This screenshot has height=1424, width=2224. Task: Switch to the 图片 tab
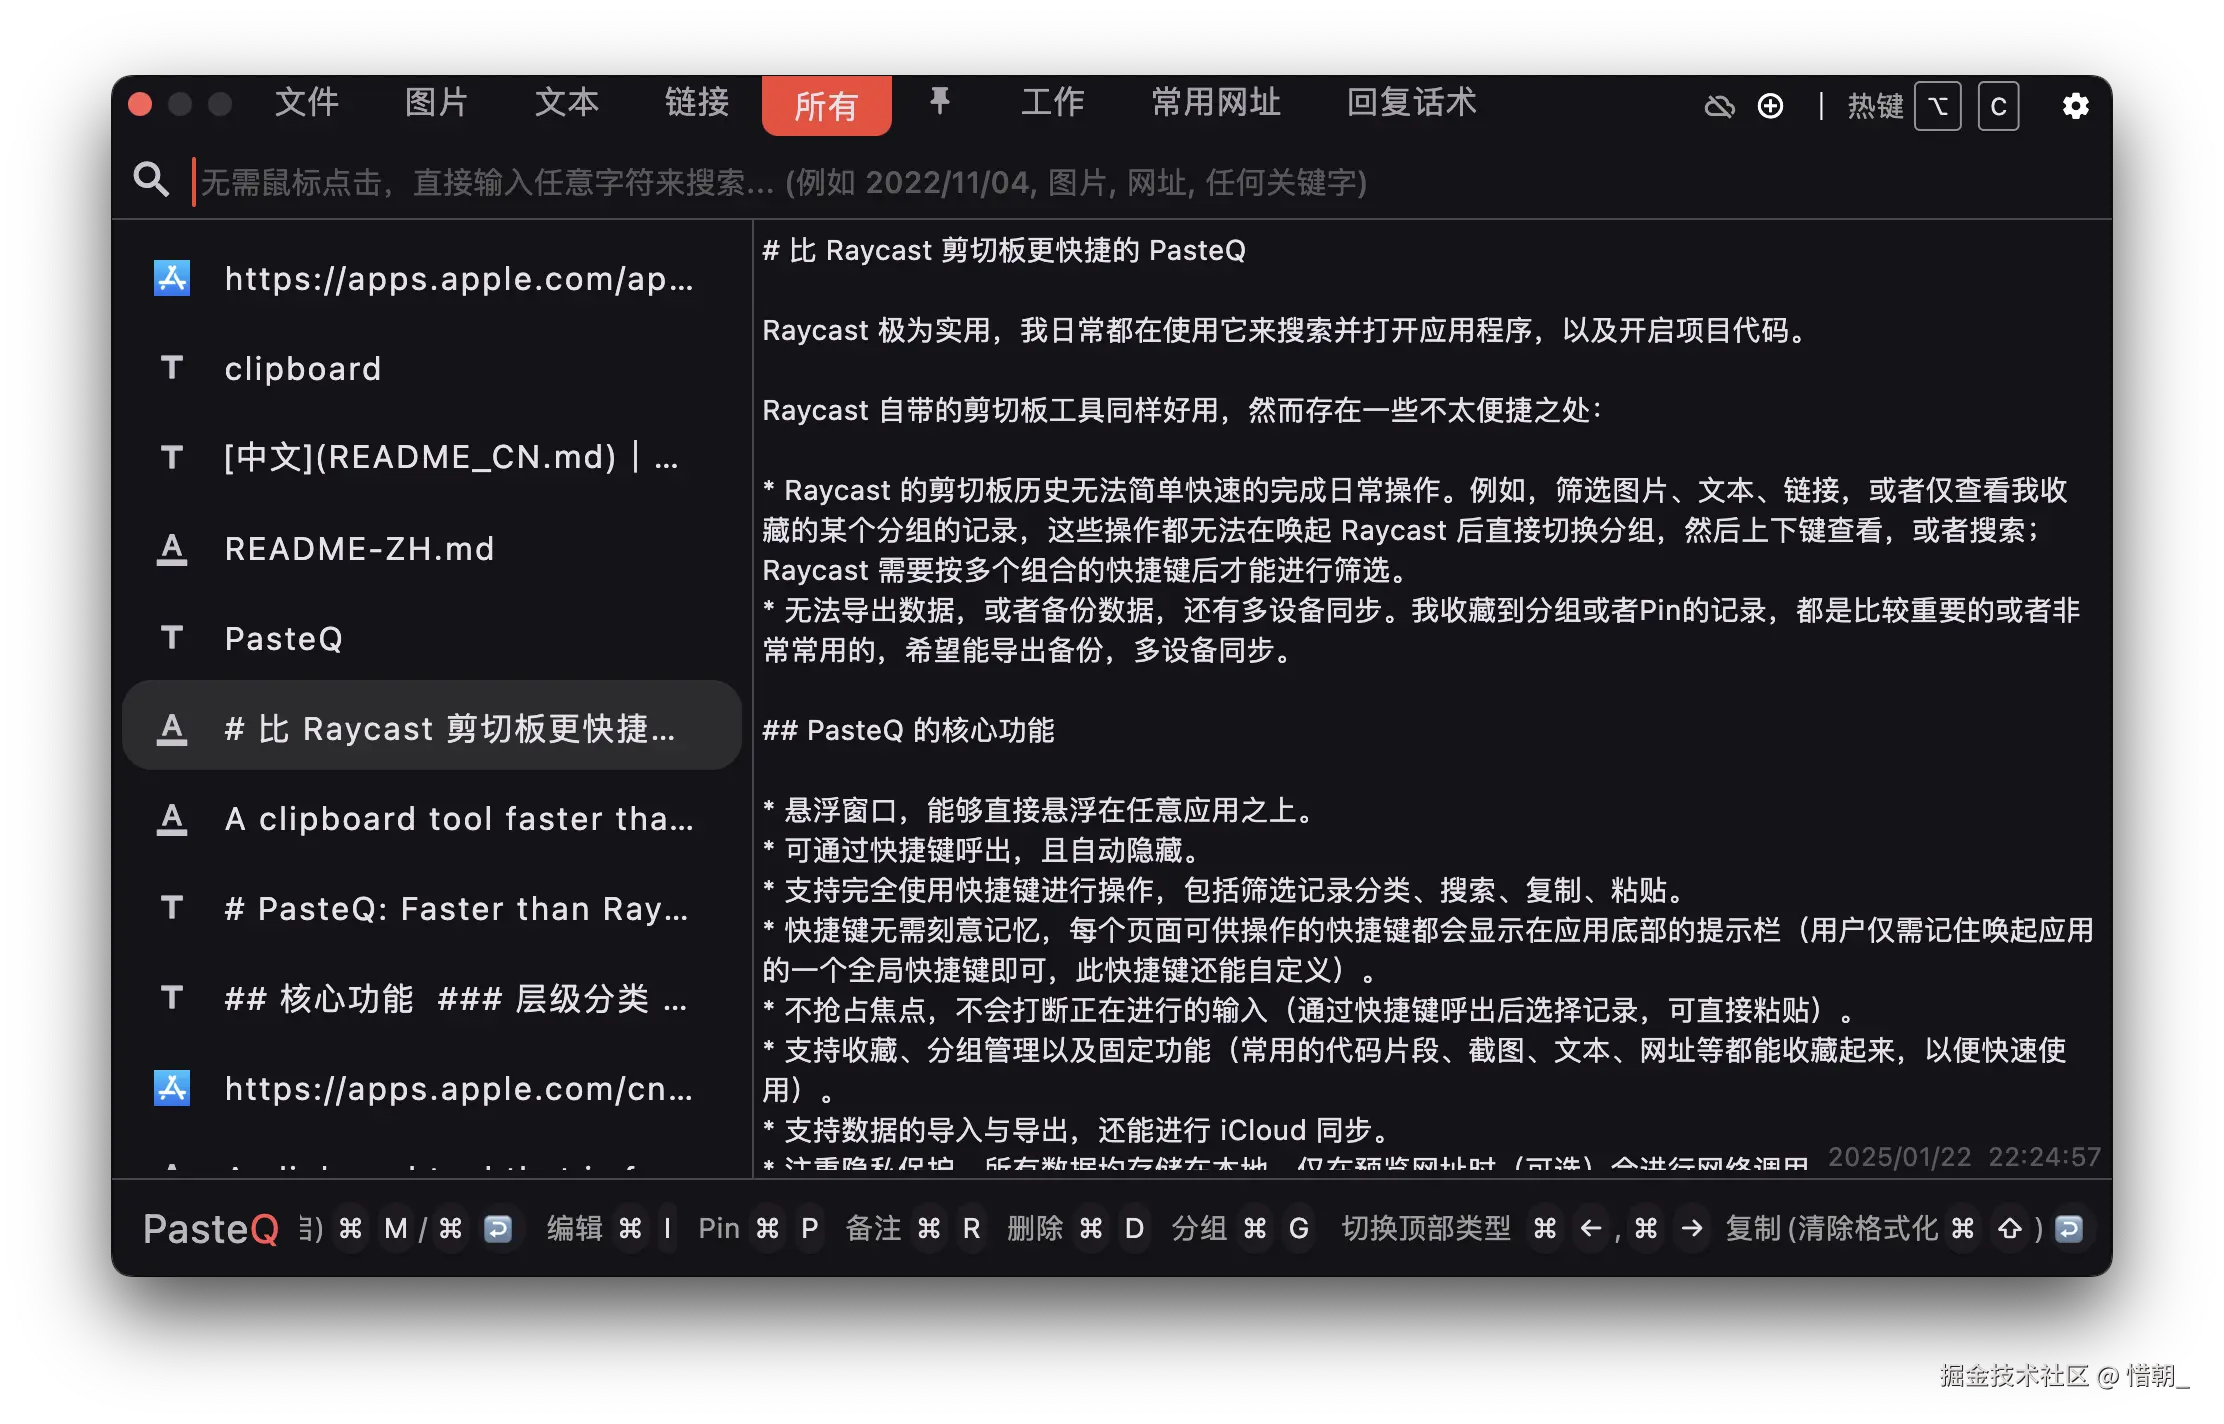point(436,103)
